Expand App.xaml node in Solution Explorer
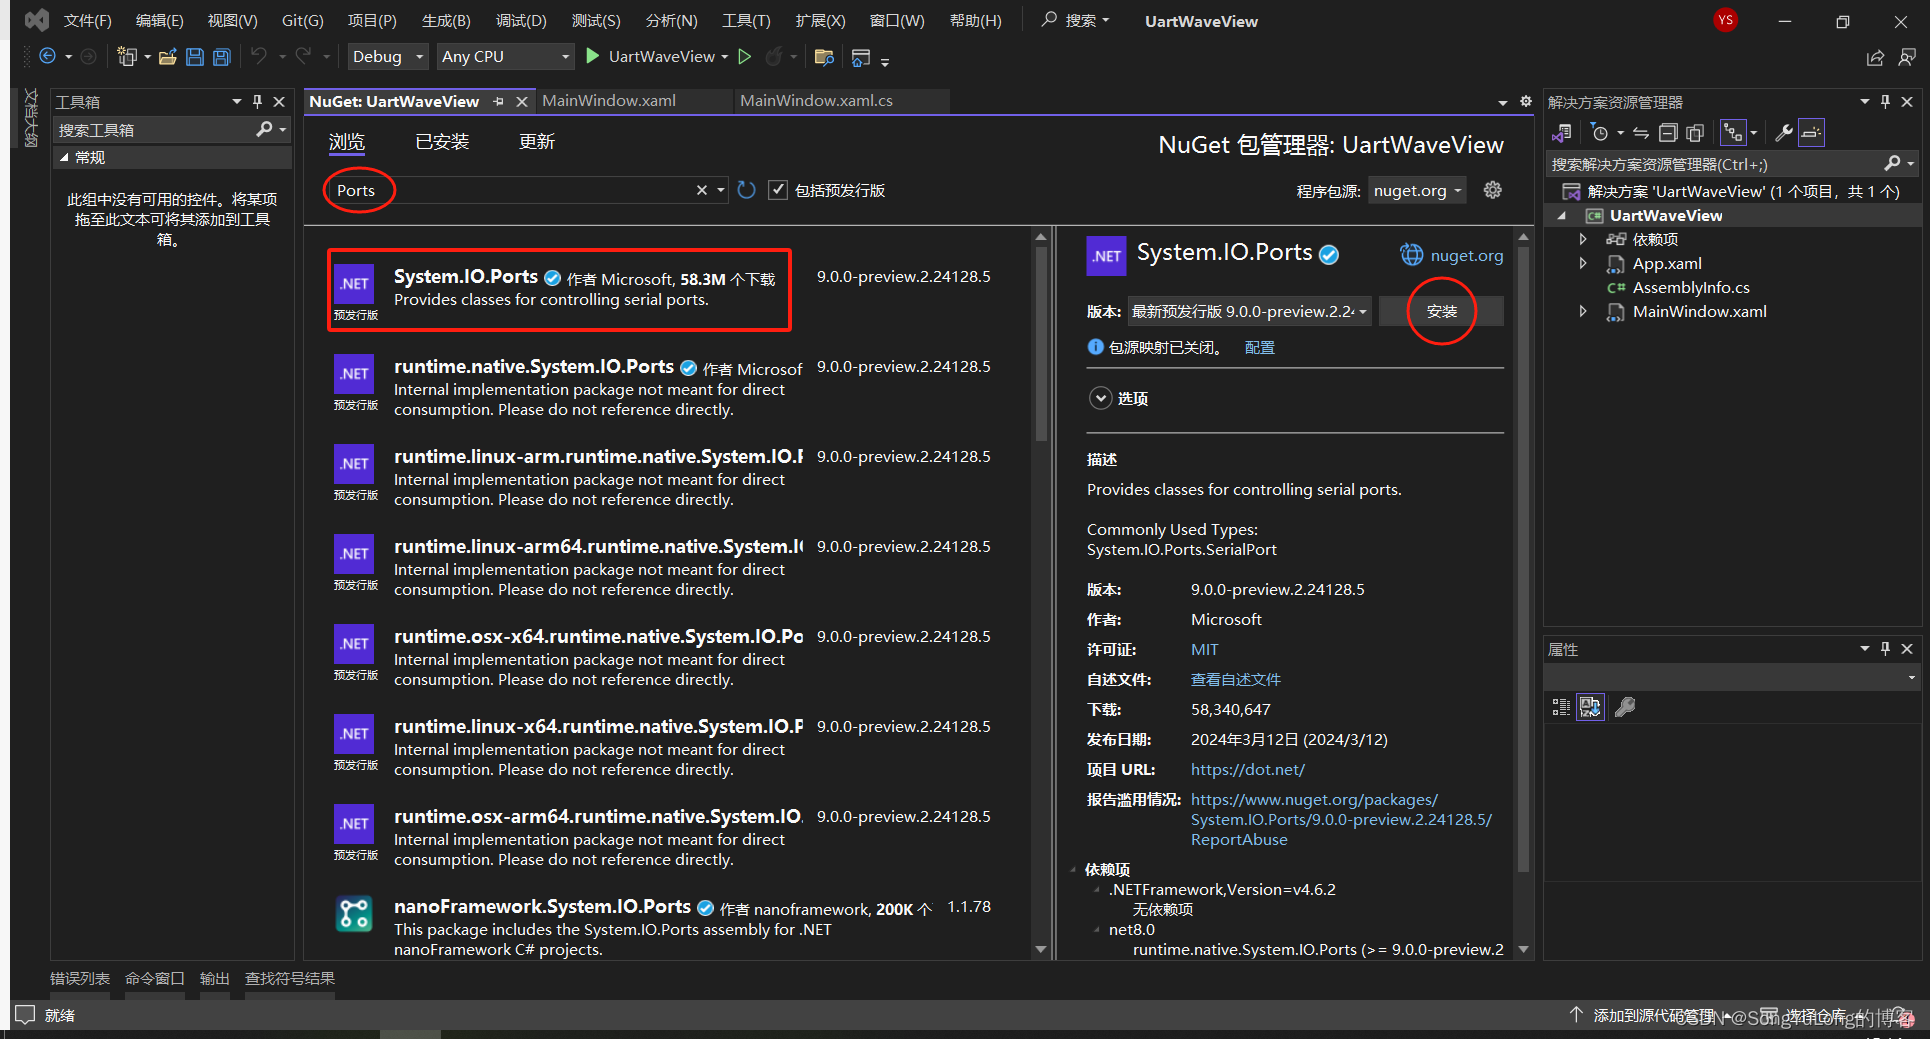 (1583, 263)
